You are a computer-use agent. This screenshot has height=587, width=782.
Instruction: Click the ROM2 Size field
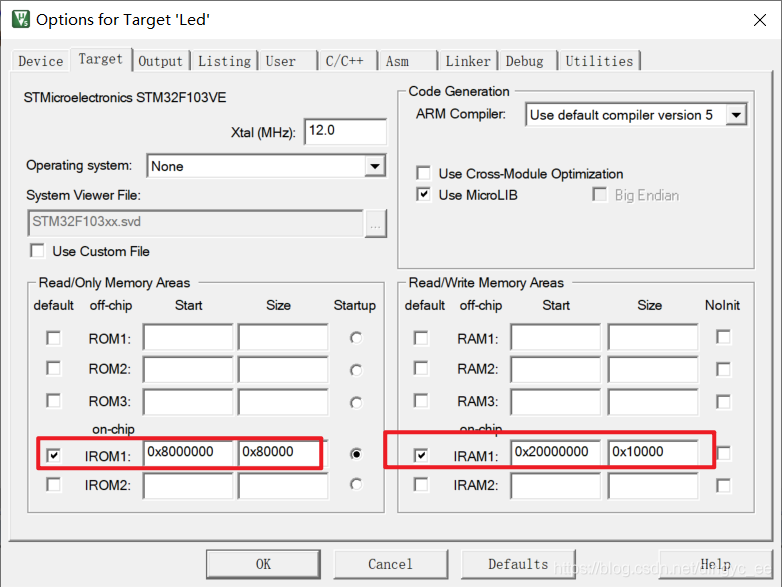click(283, 369)
